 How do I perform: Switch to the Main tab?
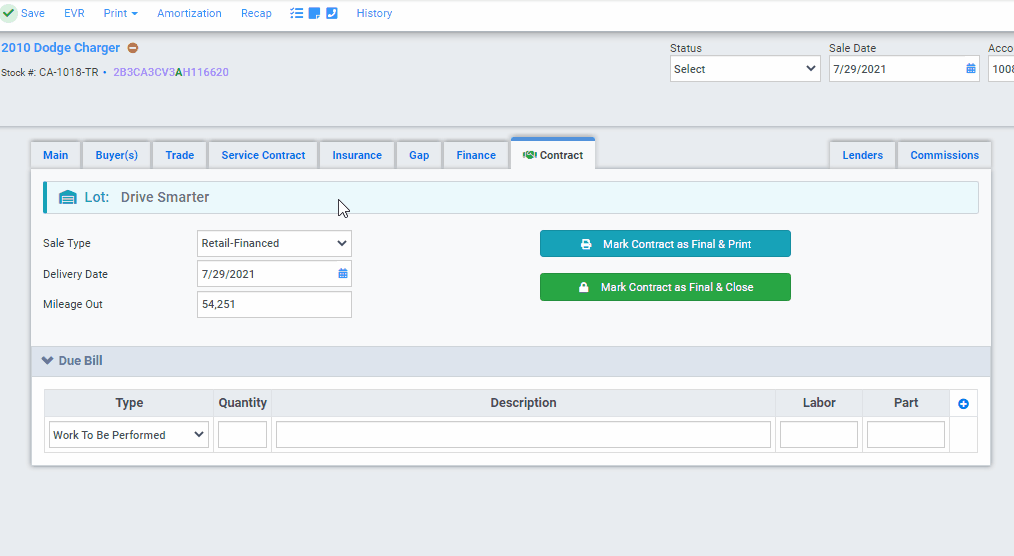pos(56,155)
